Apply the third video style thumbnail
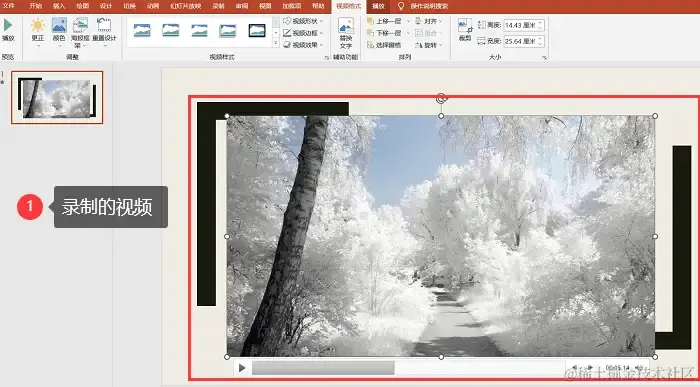The image size is (700, 387). (199, 30)
